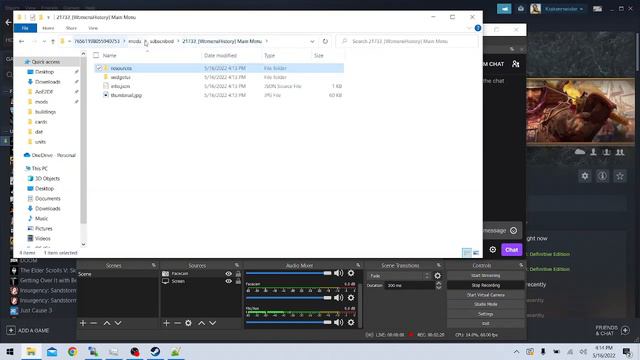
Task: Switch Explorer to details view
Action: [467, 253]
